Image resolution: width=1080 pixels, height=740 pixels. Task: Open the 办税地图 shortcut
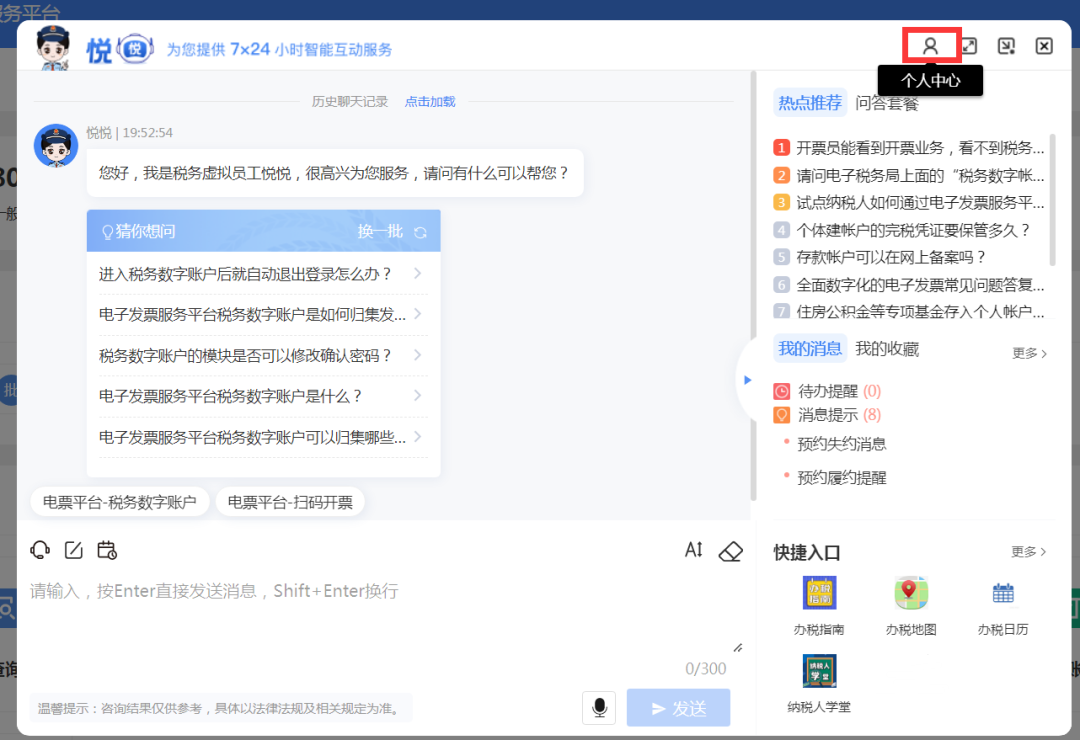(911, 606)
